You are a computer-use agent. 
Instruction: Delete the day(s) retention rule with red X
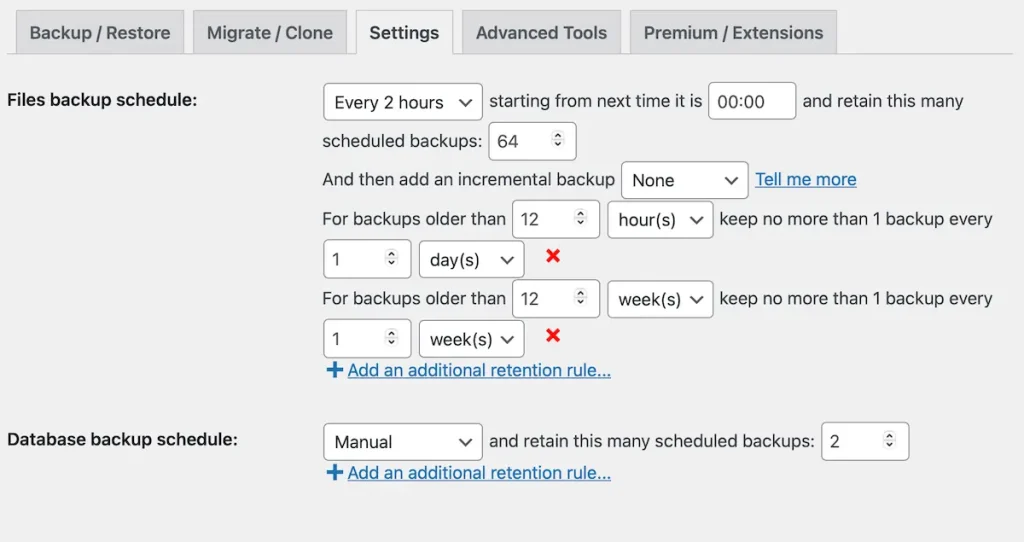(553, 257)
